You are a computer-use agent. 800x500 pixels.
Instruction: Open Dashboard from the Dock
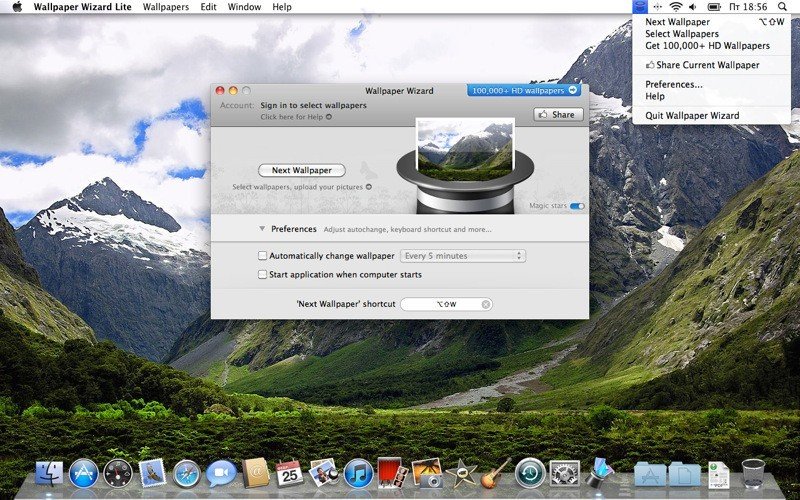[x=118, y=473]
